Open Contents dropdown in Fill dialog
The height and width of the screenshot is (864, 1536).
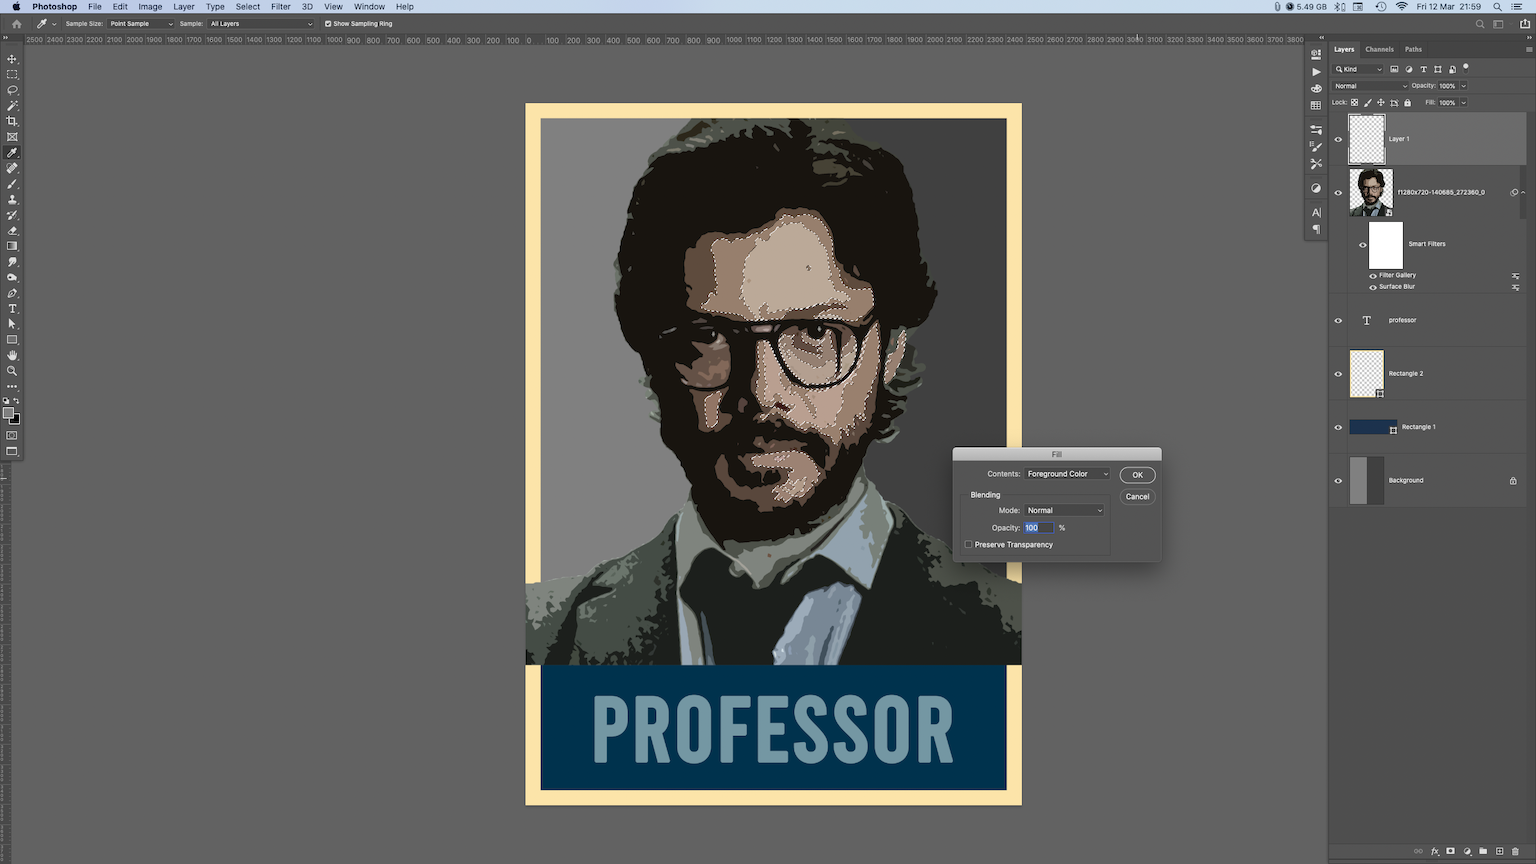coord(1067,474)
